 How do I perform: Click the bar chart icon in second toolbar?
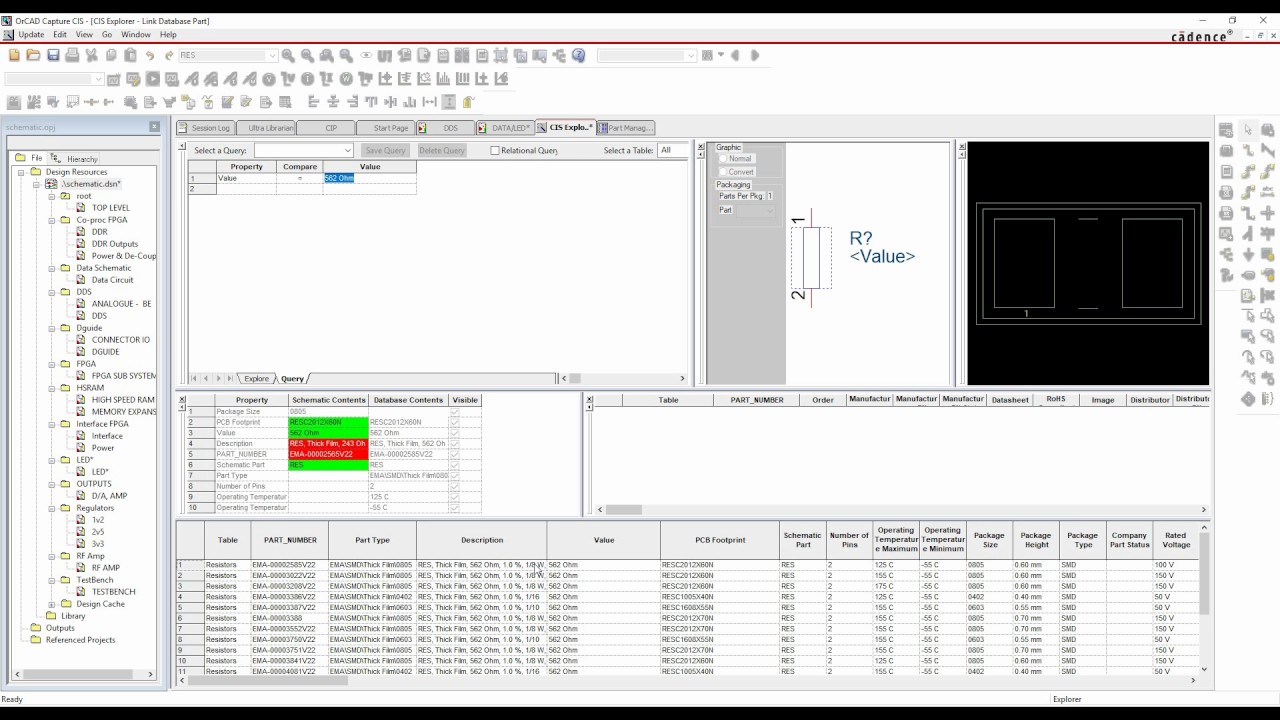444,79
